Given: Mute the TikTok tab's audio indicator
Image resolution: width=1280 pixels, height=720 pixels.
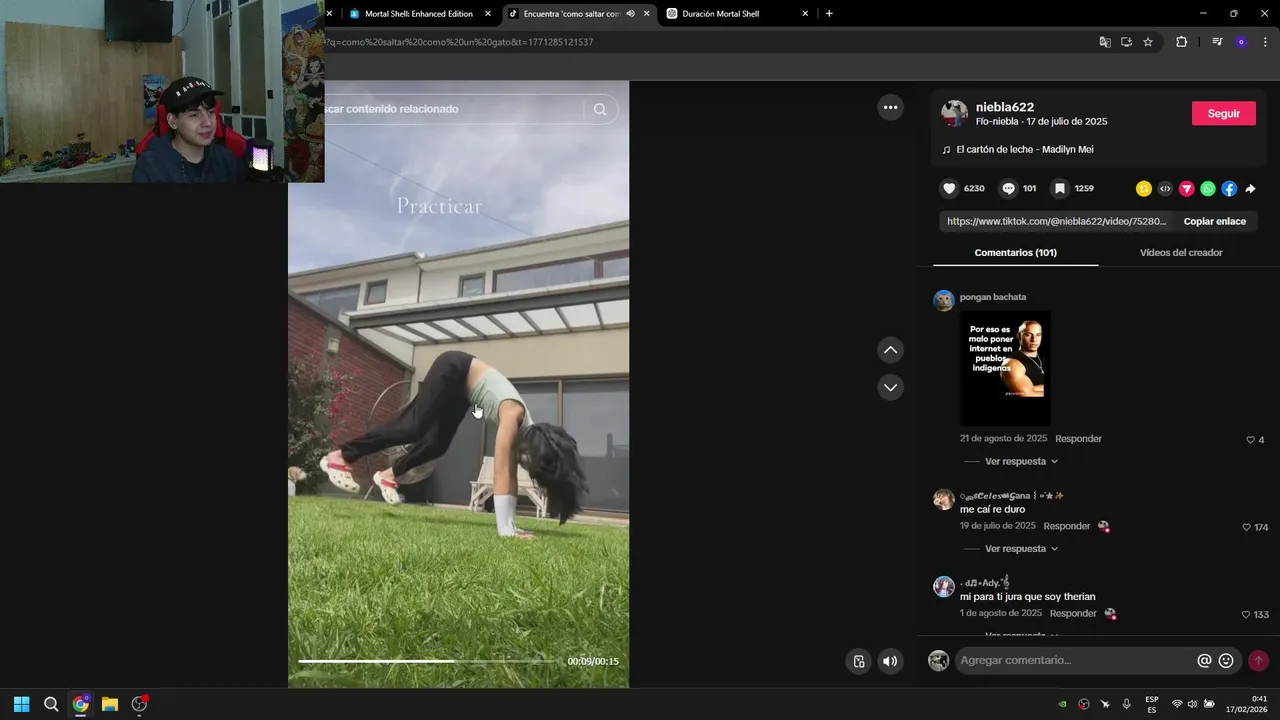Looking at the screenshot, I should [630, 14].
